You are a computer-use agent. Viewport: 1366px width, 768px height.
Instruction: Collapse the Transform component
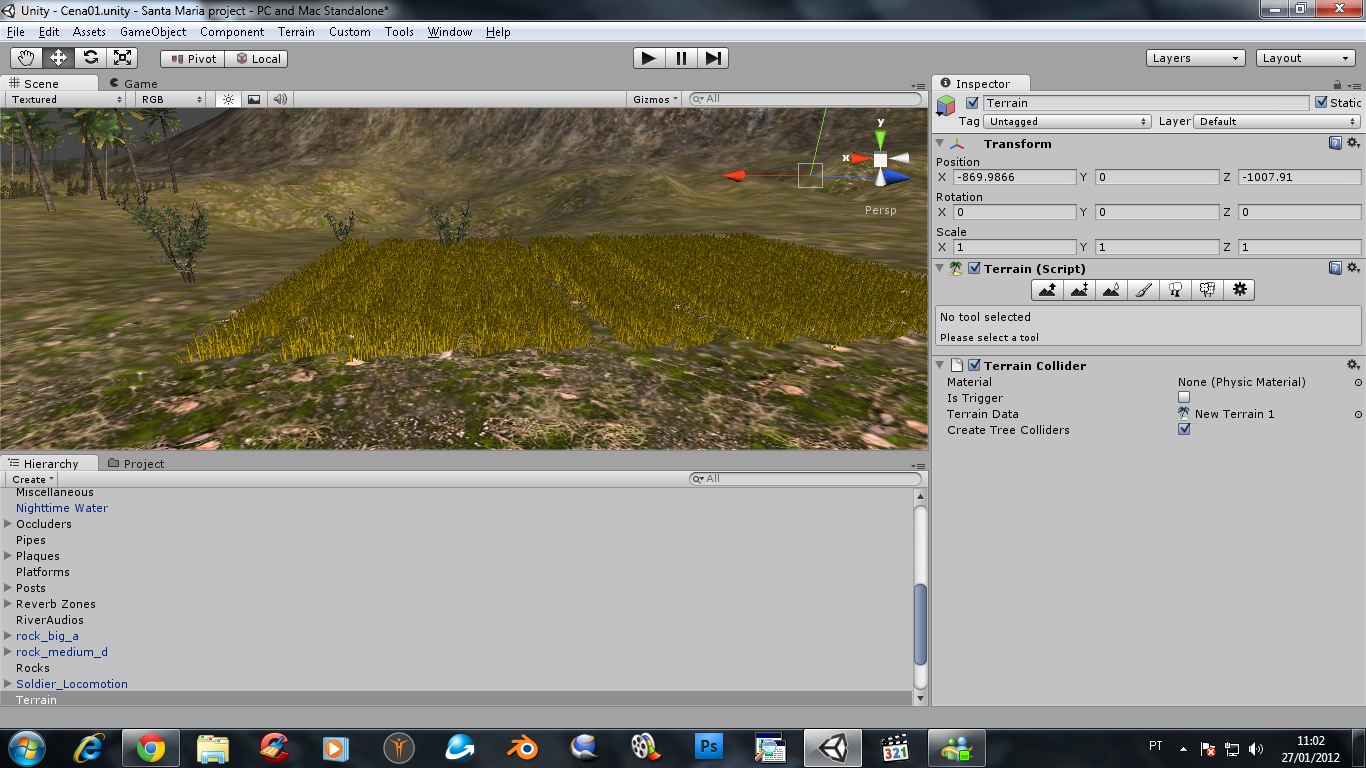938,143
